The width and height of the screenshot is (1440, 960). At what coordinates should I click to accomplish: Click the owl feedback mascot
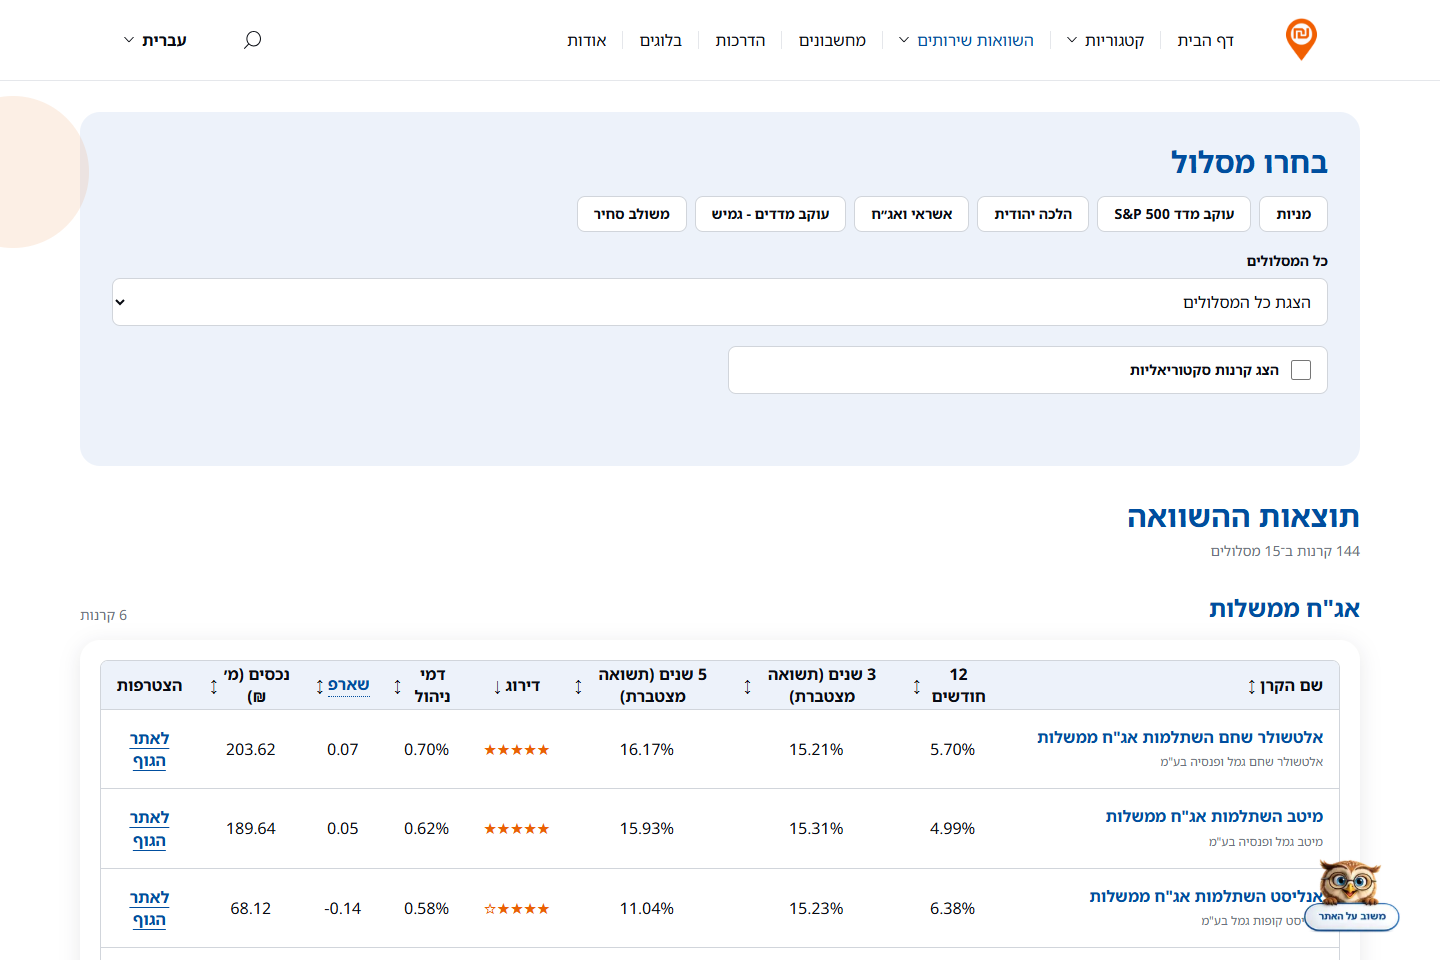click(1350, 882)
